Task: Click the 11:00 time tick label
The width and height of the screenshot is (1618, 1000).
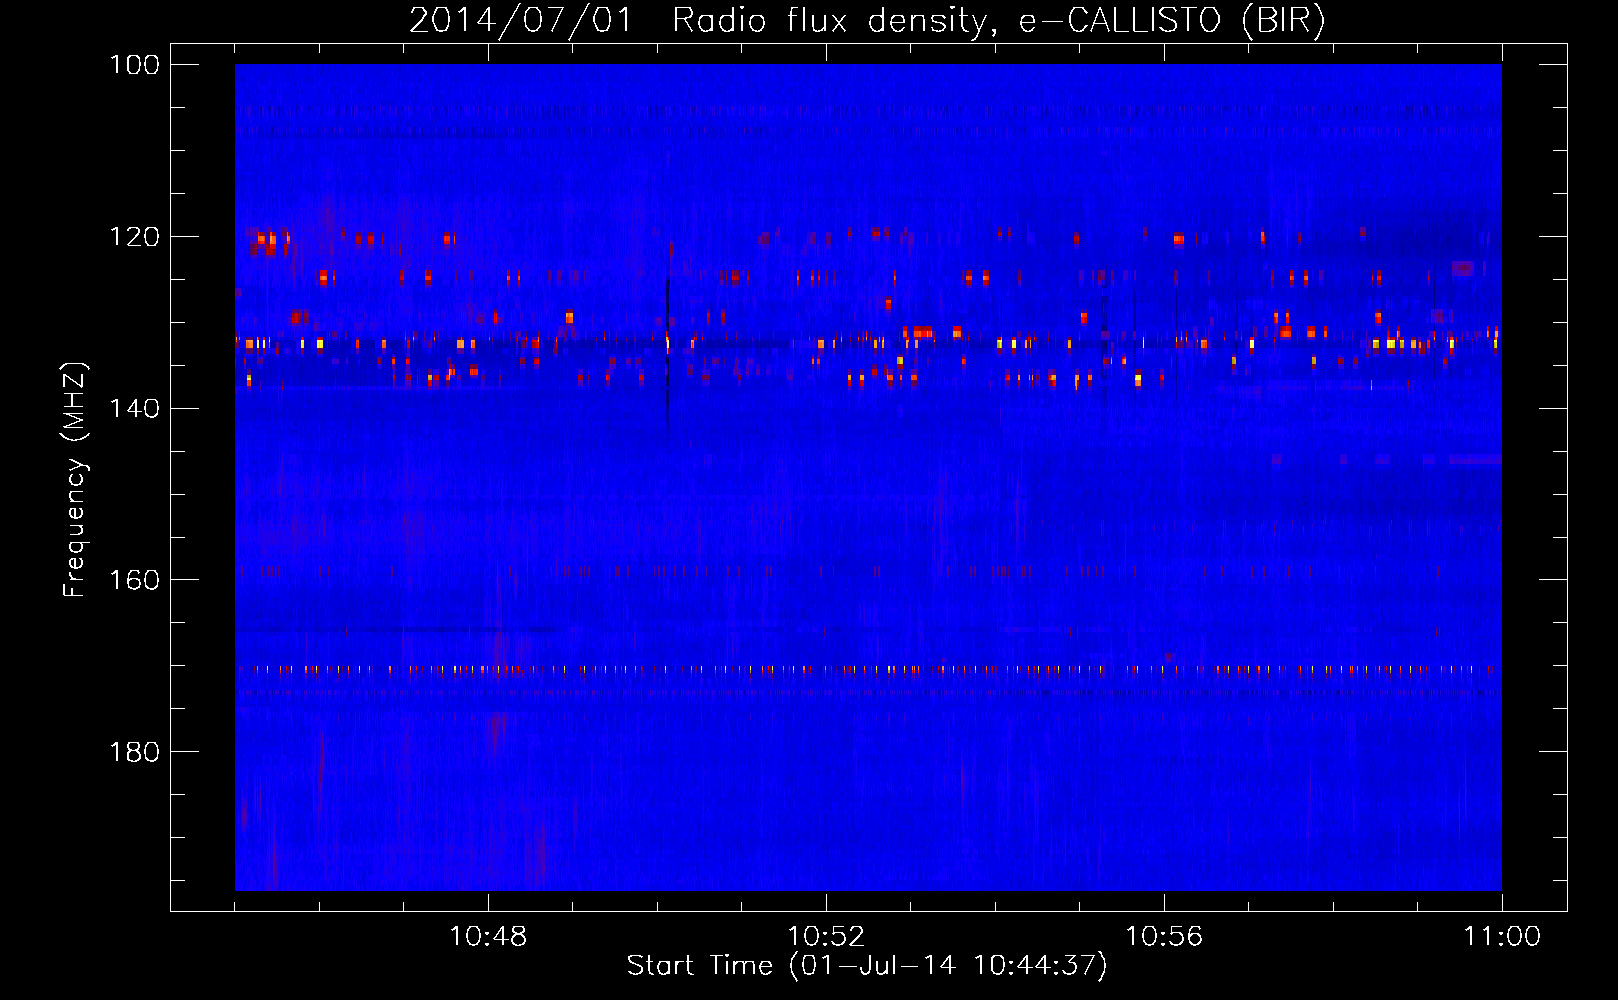Action: [1502, 937]
